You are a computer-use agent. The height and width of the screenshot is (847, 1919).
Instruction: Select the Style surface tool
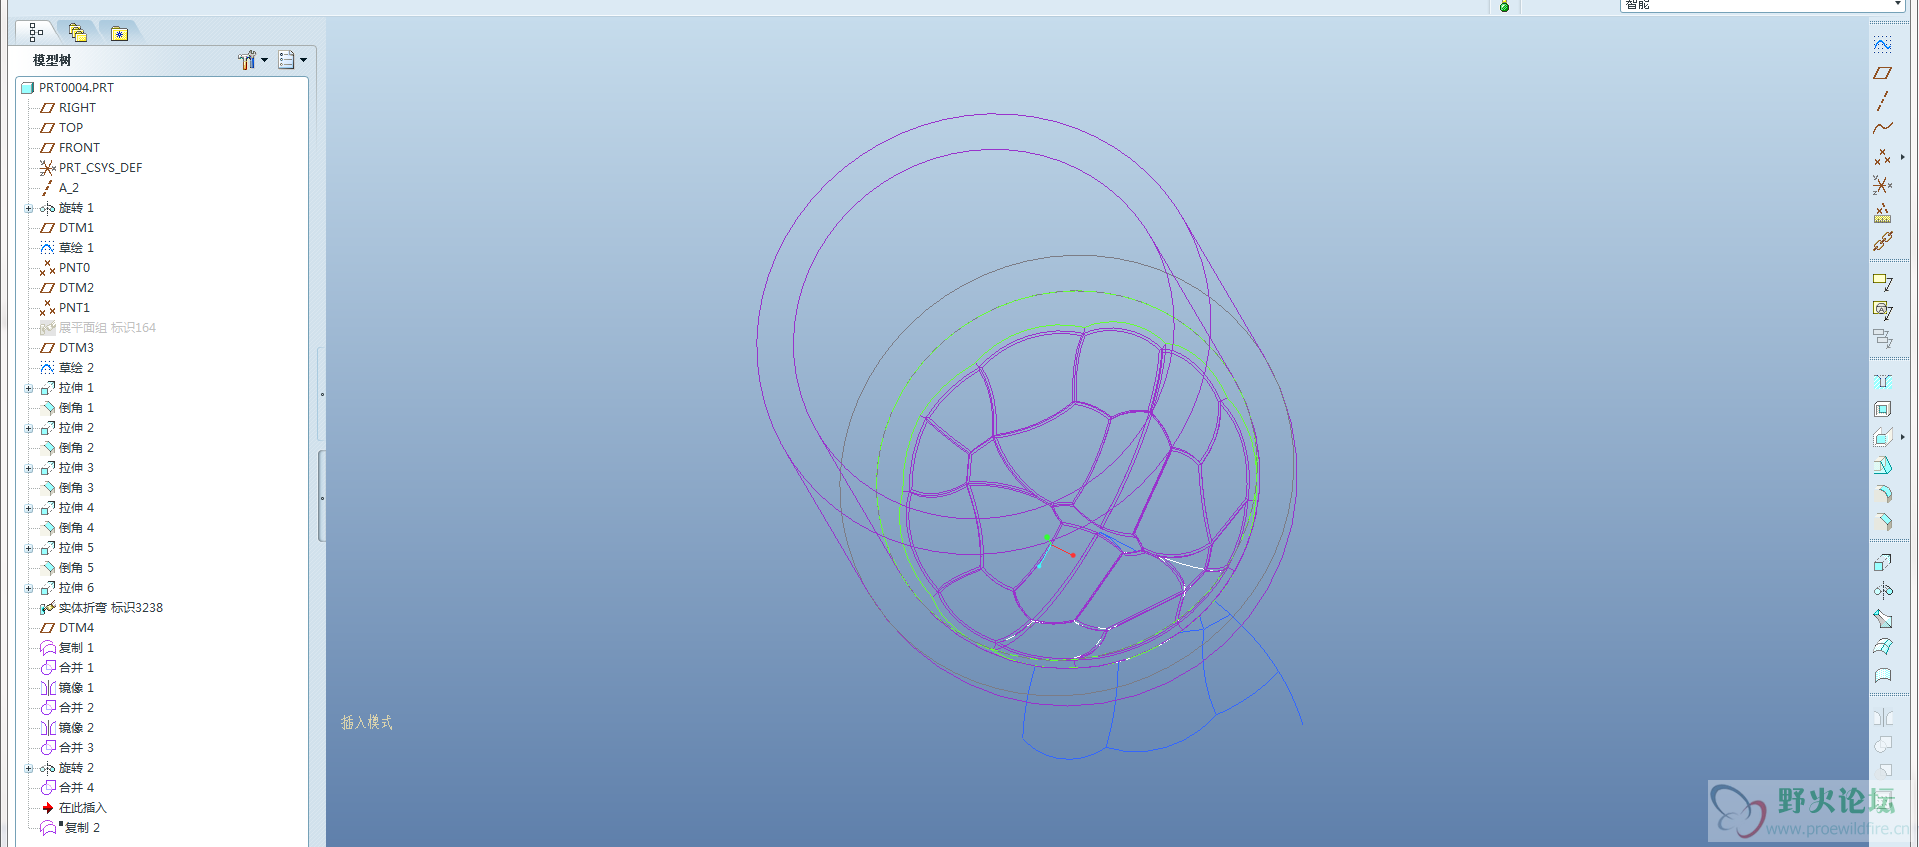coord(1882,675)
